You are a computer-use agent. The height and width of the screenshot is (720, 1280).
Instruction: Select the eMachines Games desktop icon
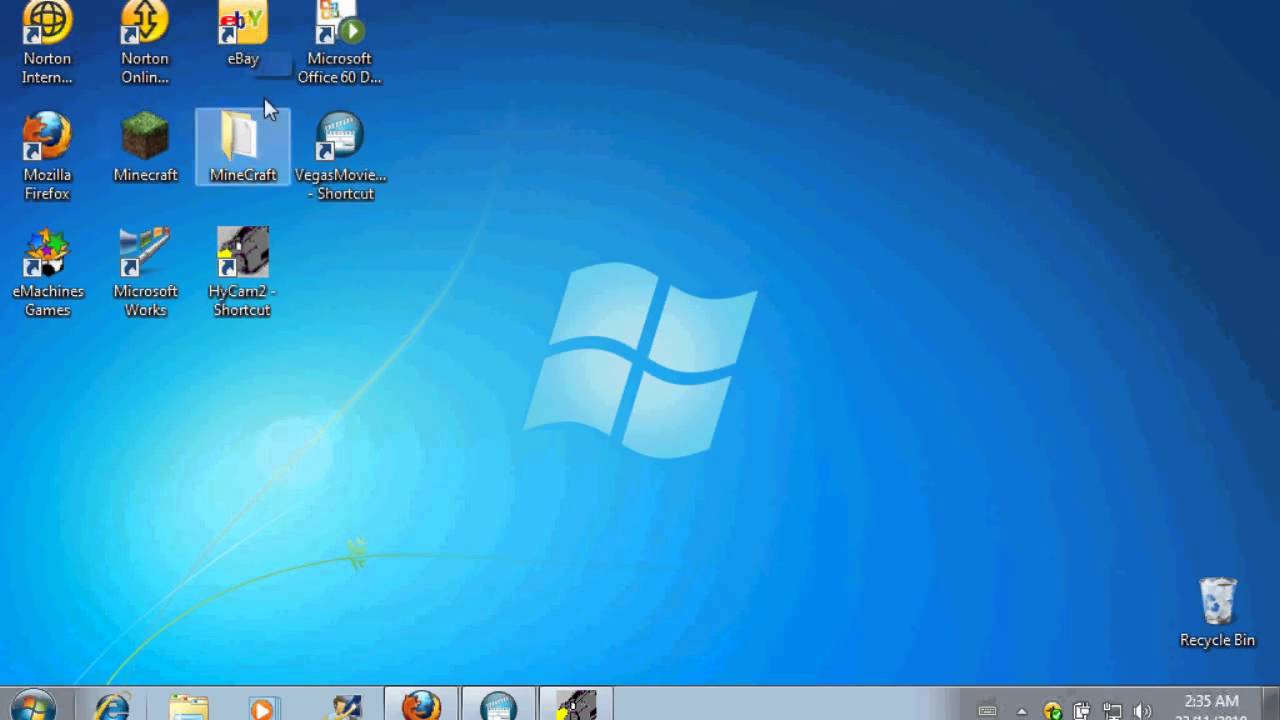click(47, 272)
